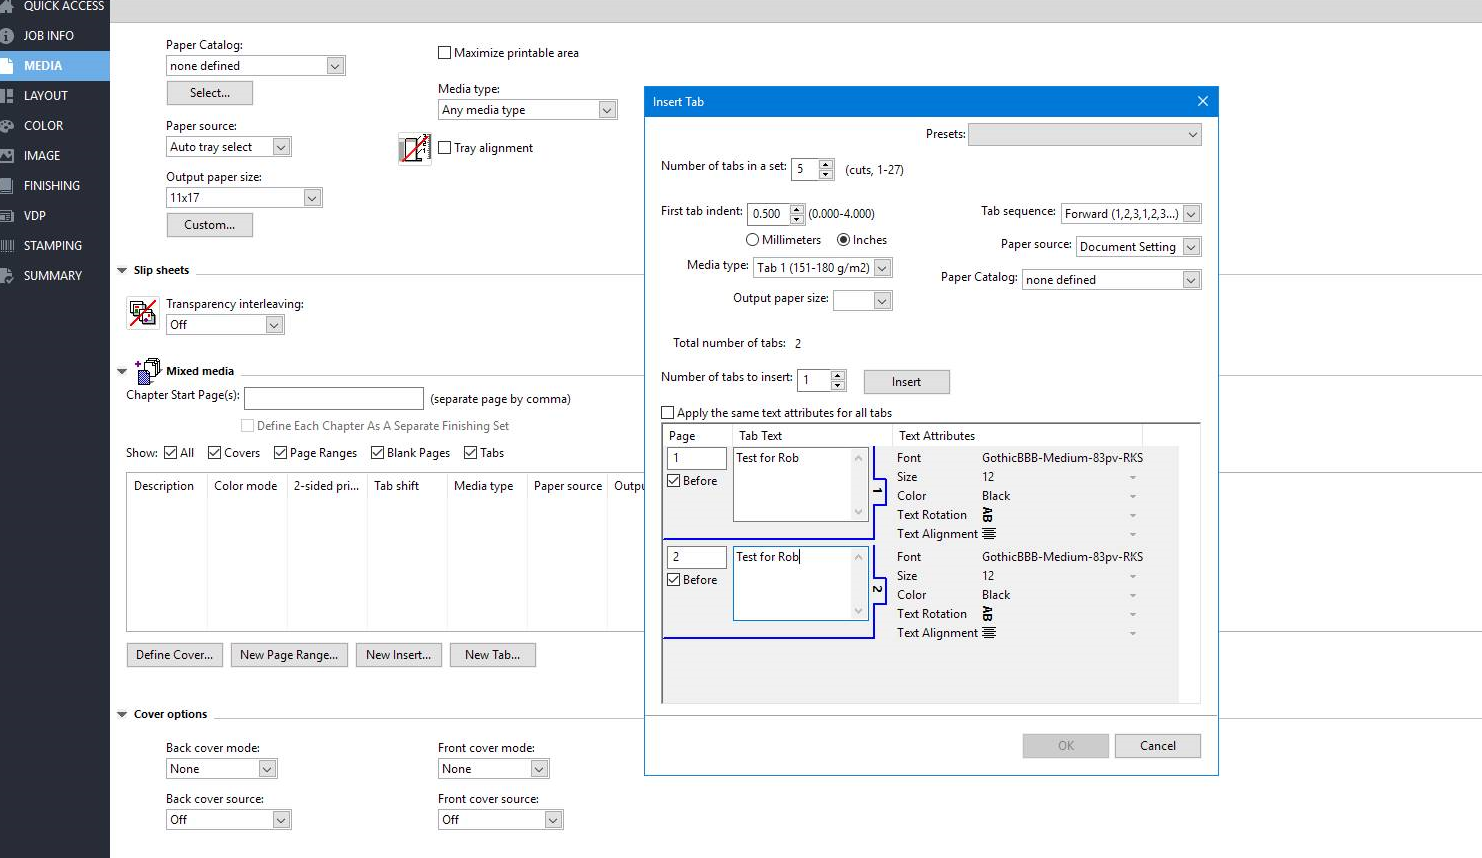Select the Millimeters radio button
Image resolution: width=1482 pixels, height=858 pixels.
[752, 239]
